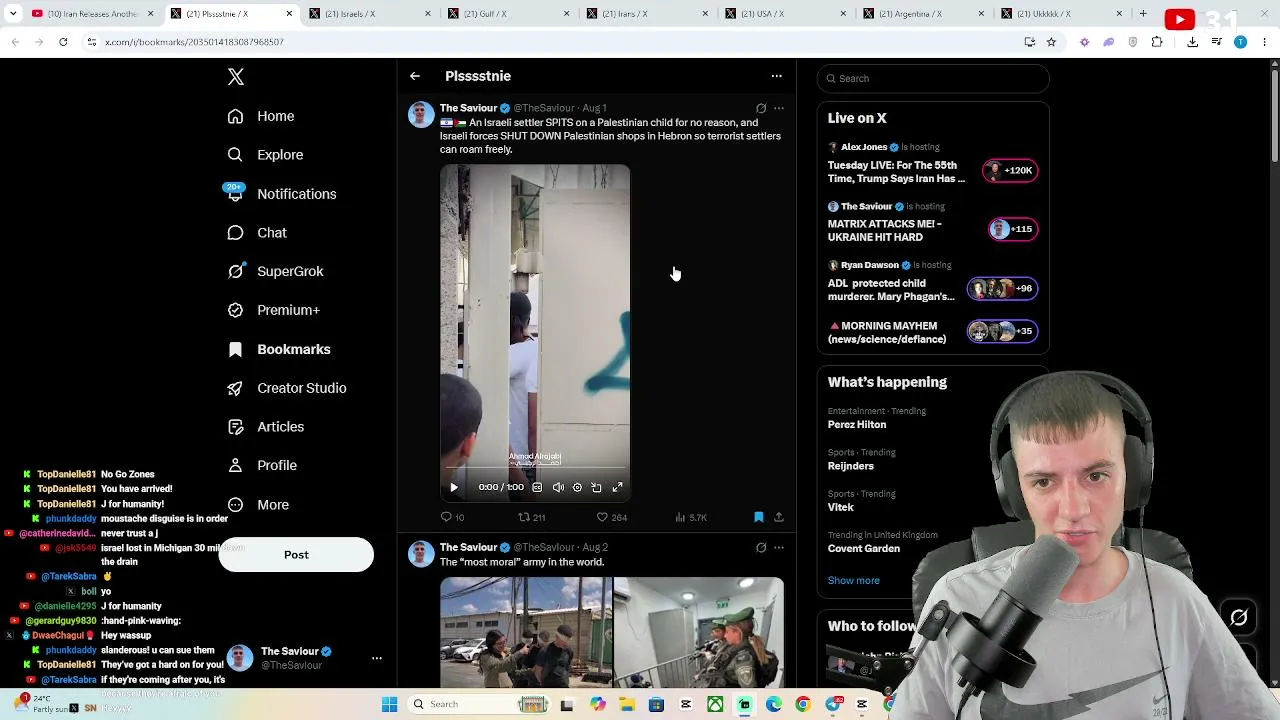The height and width of the screenshot is (720, 1280).
Task: Join Ryan Dawson ADL live broadcast
Action: click(x=933, y=282)
